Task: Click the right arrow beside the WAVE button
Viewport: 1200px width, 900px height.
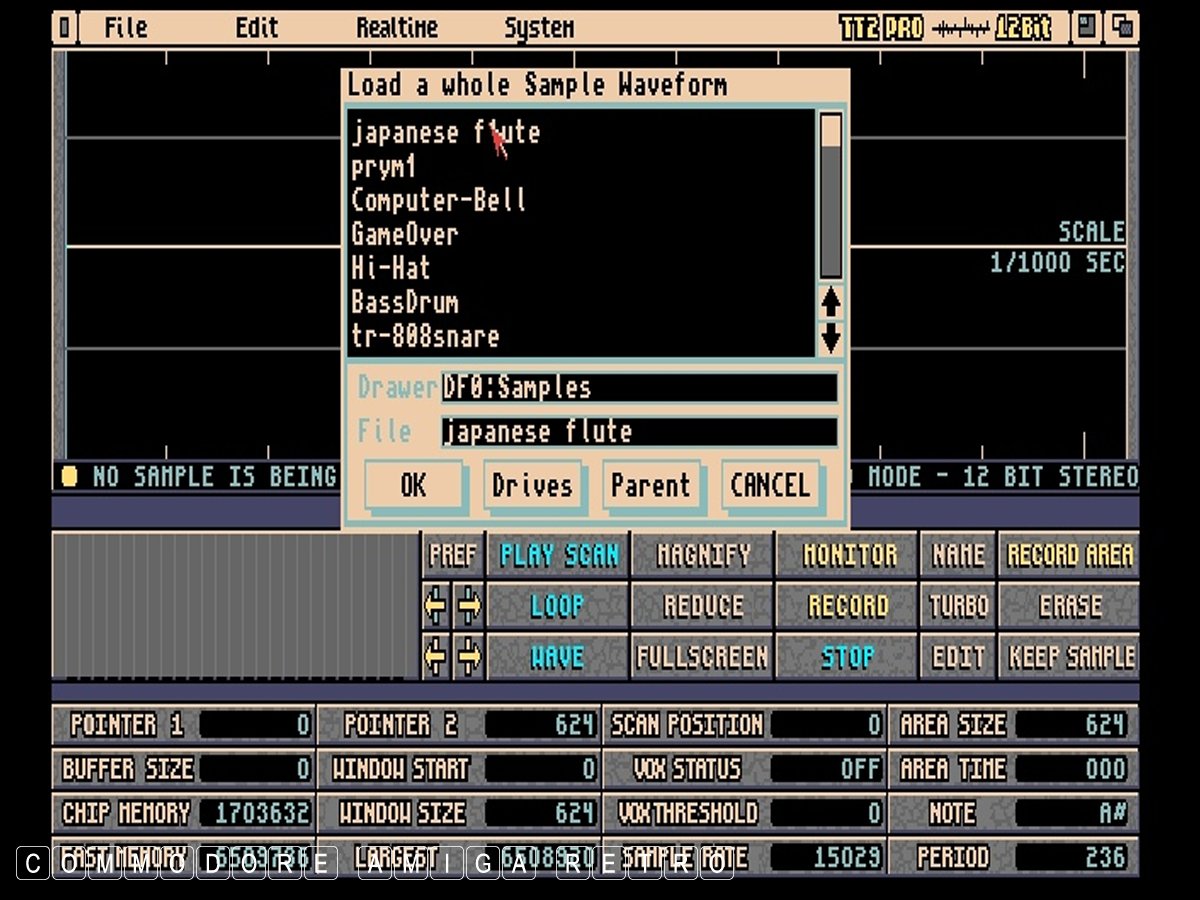Action: 468,657
